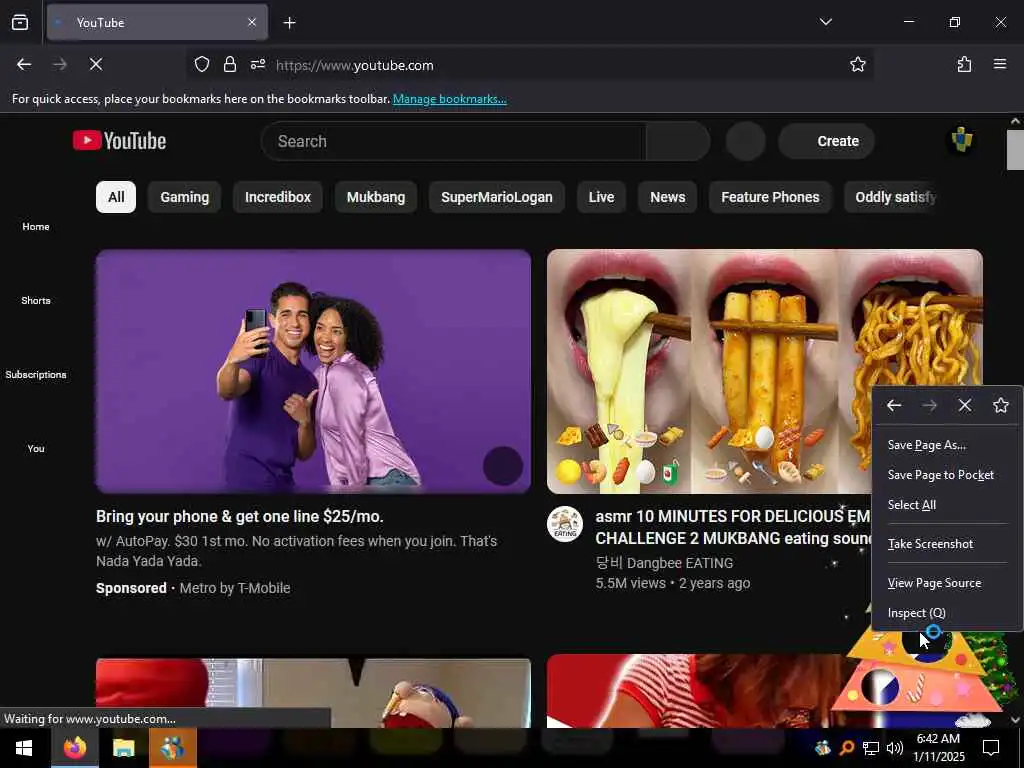Select the SuperMarioLogan filter chip

coord(496,197)
